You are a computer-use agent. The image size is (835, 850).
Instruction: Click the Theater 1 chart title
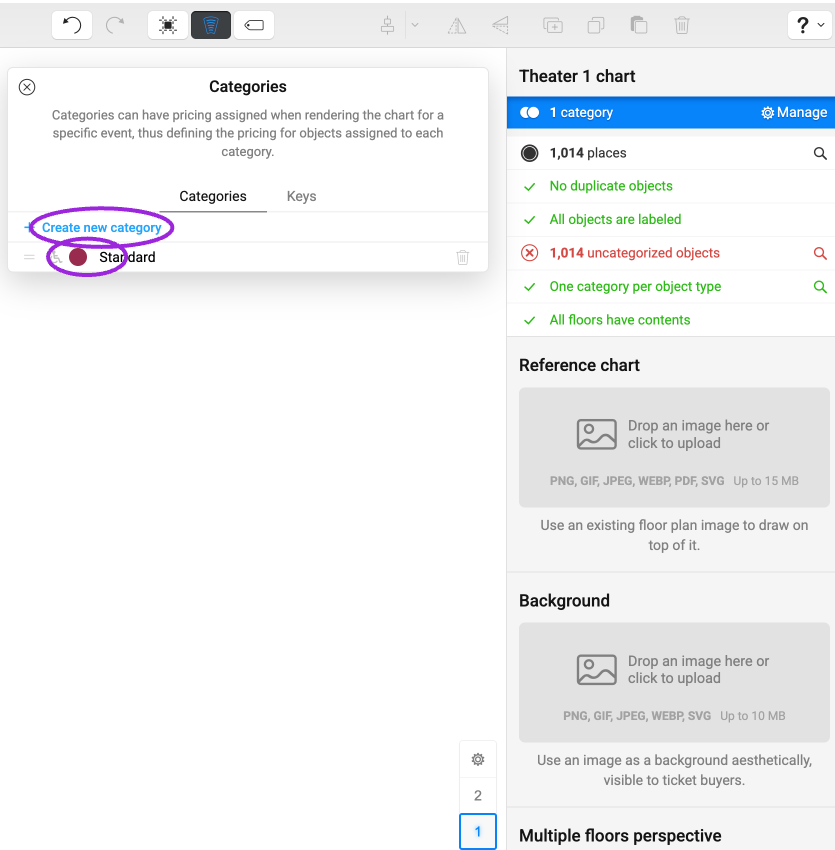pos(577,76)
